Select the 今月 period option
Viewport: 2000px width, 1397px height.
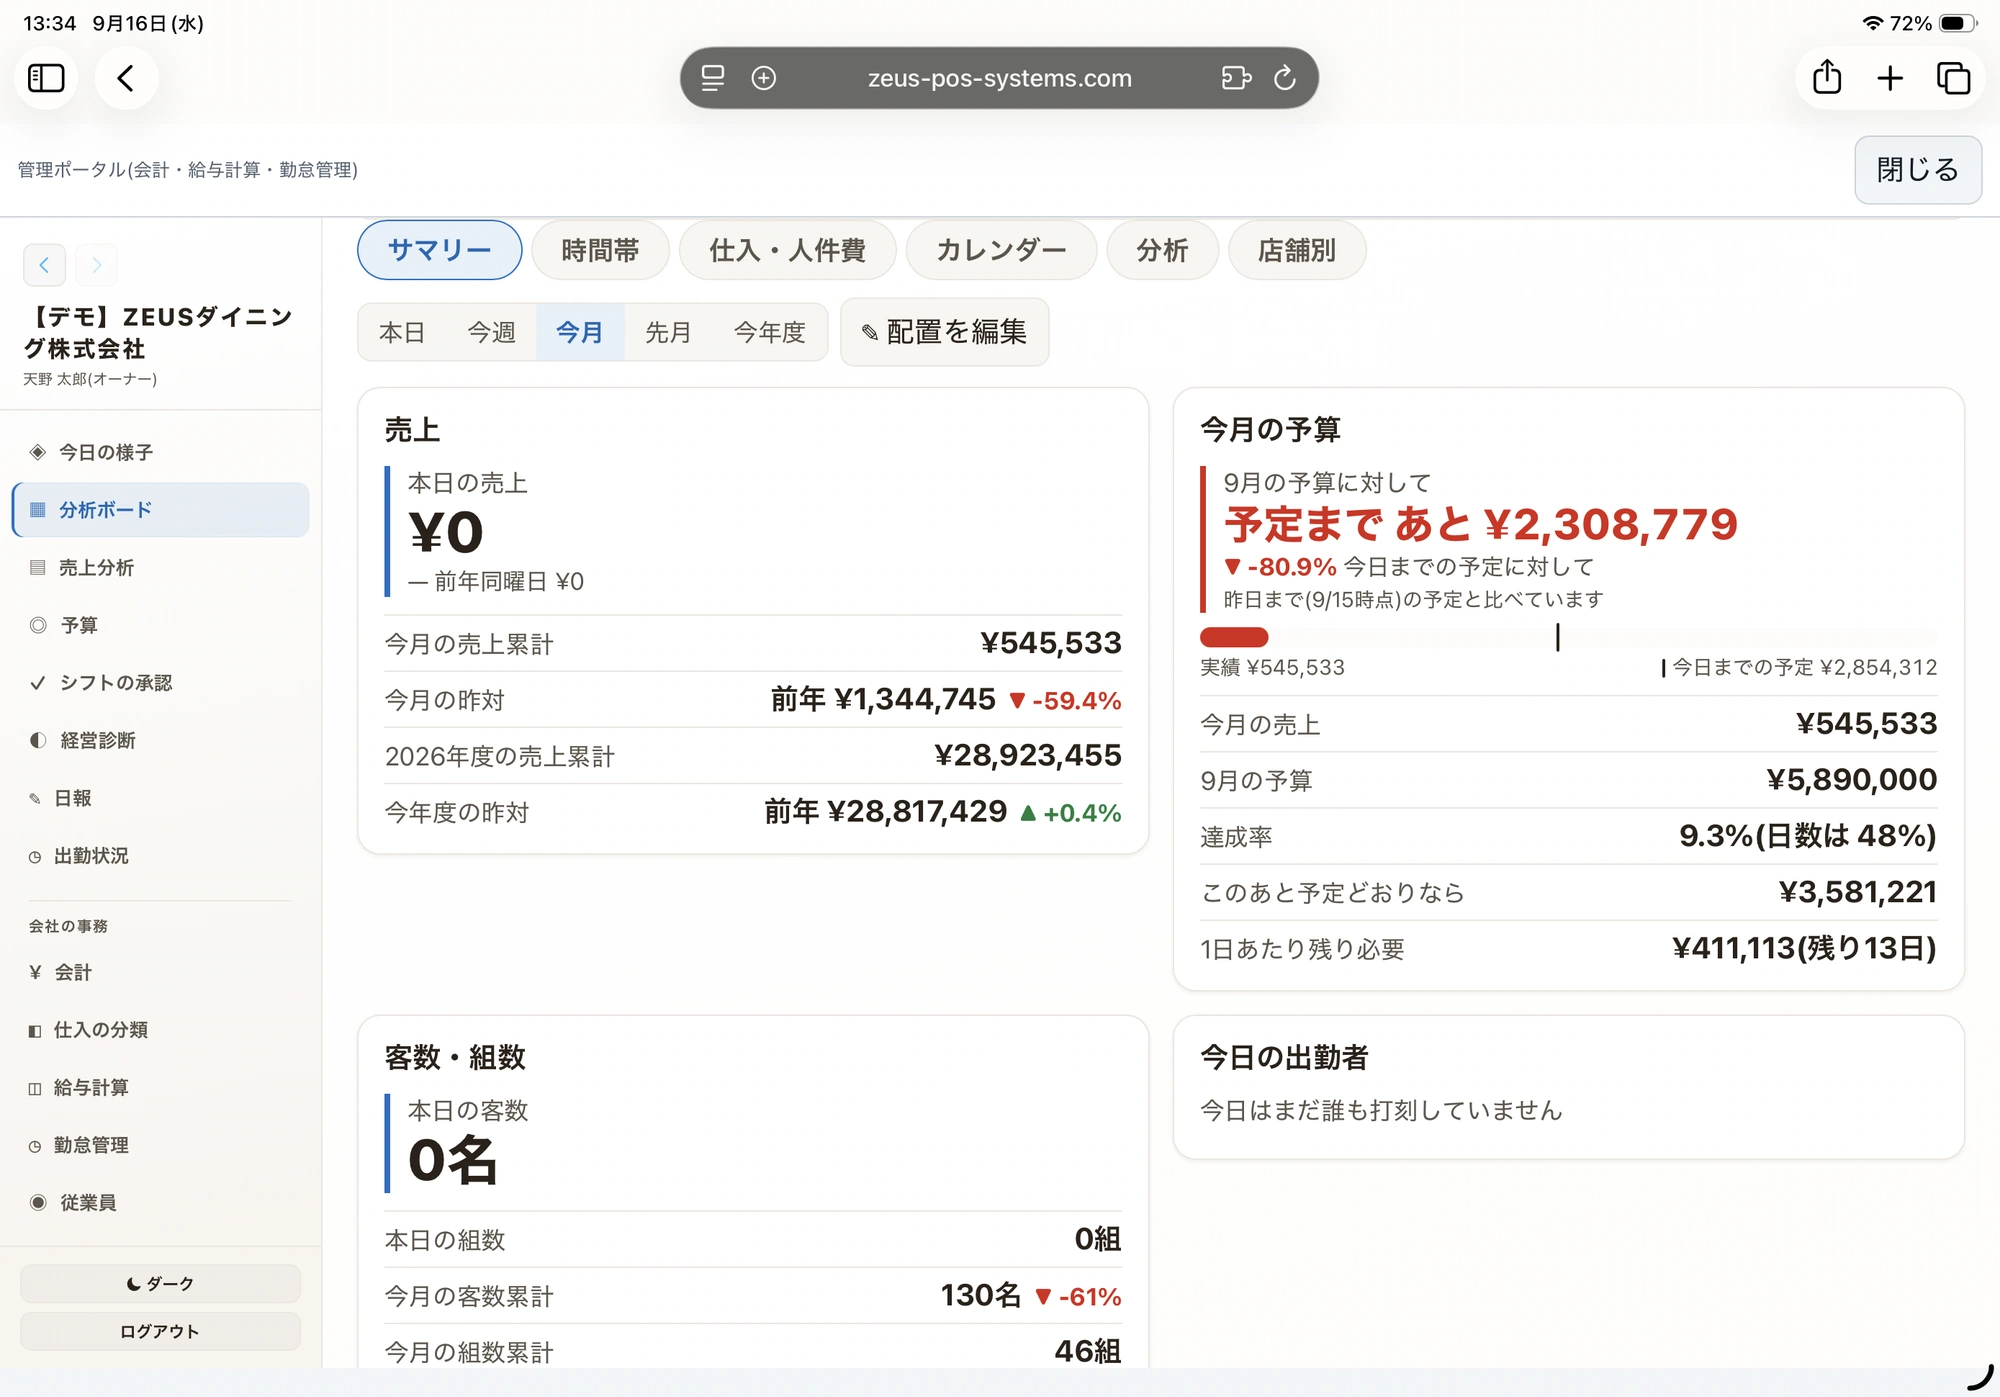click(580, 332)
